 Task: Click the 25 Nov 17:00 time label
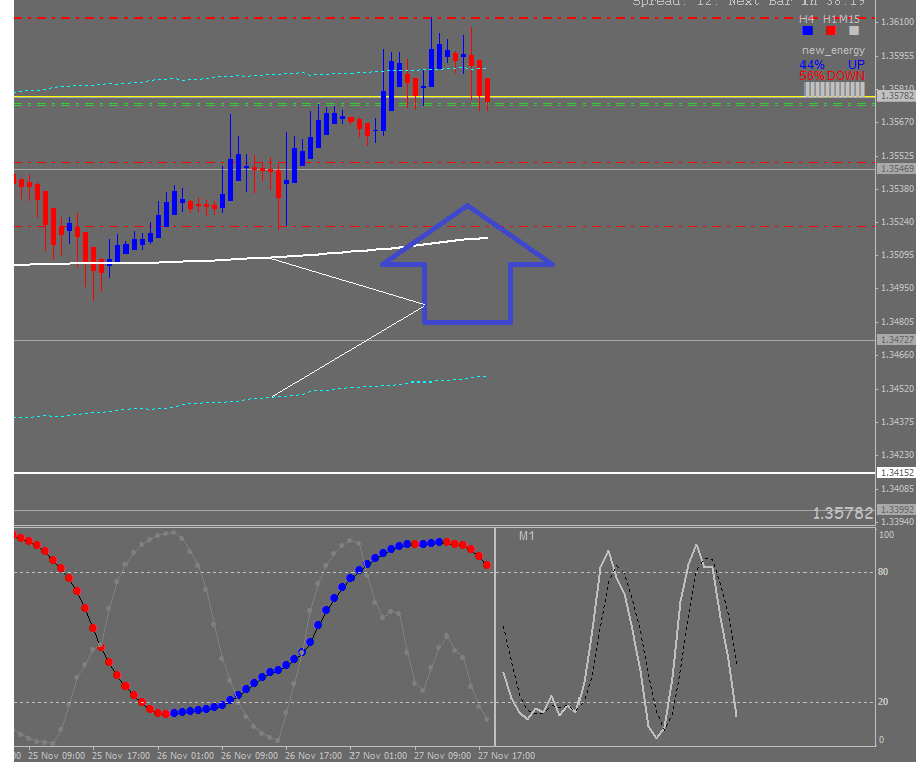coord(121,755)
